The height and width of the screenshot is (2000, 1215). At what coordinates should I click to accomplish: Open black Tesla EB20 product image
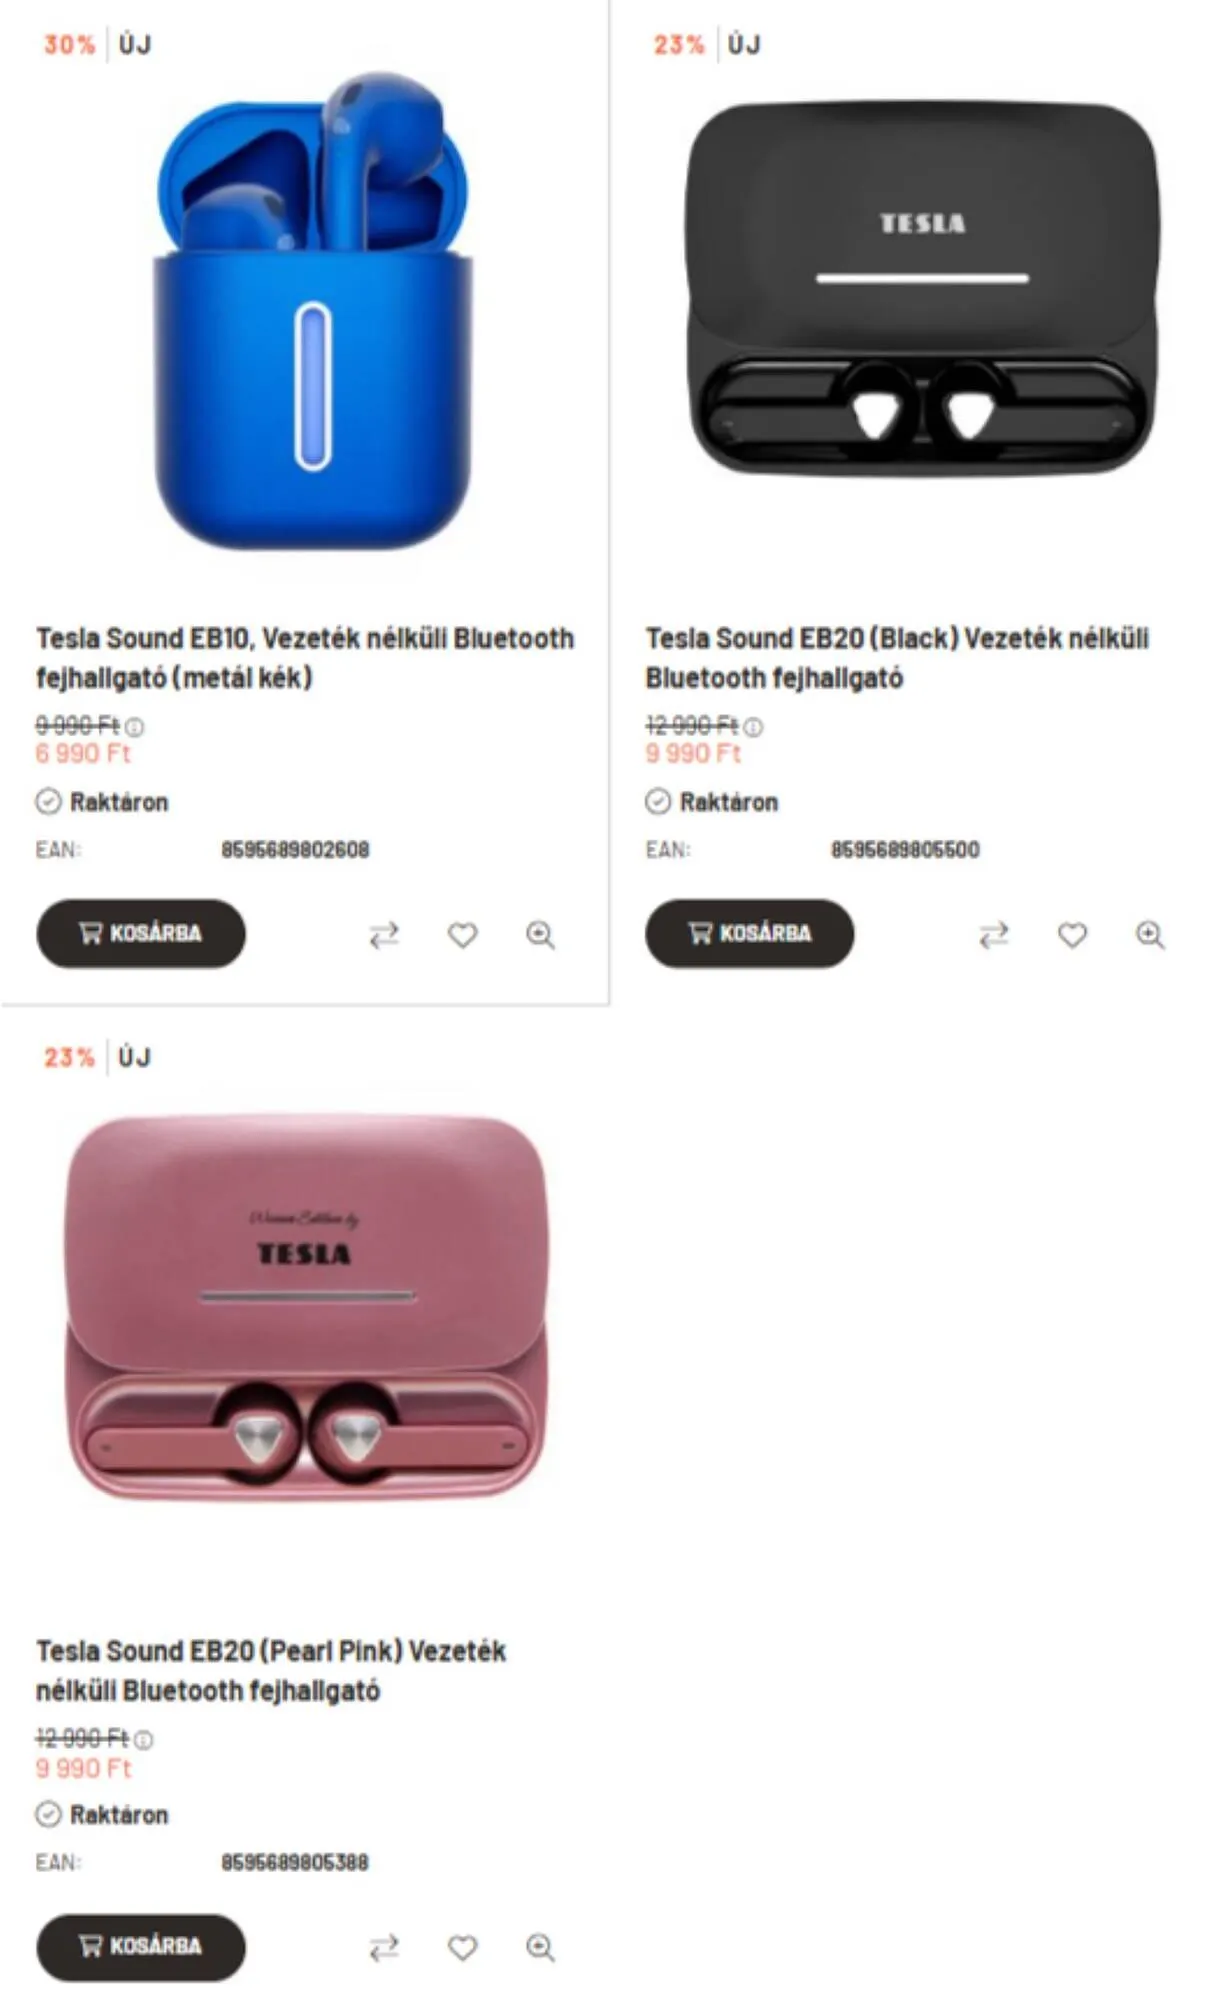921,287
